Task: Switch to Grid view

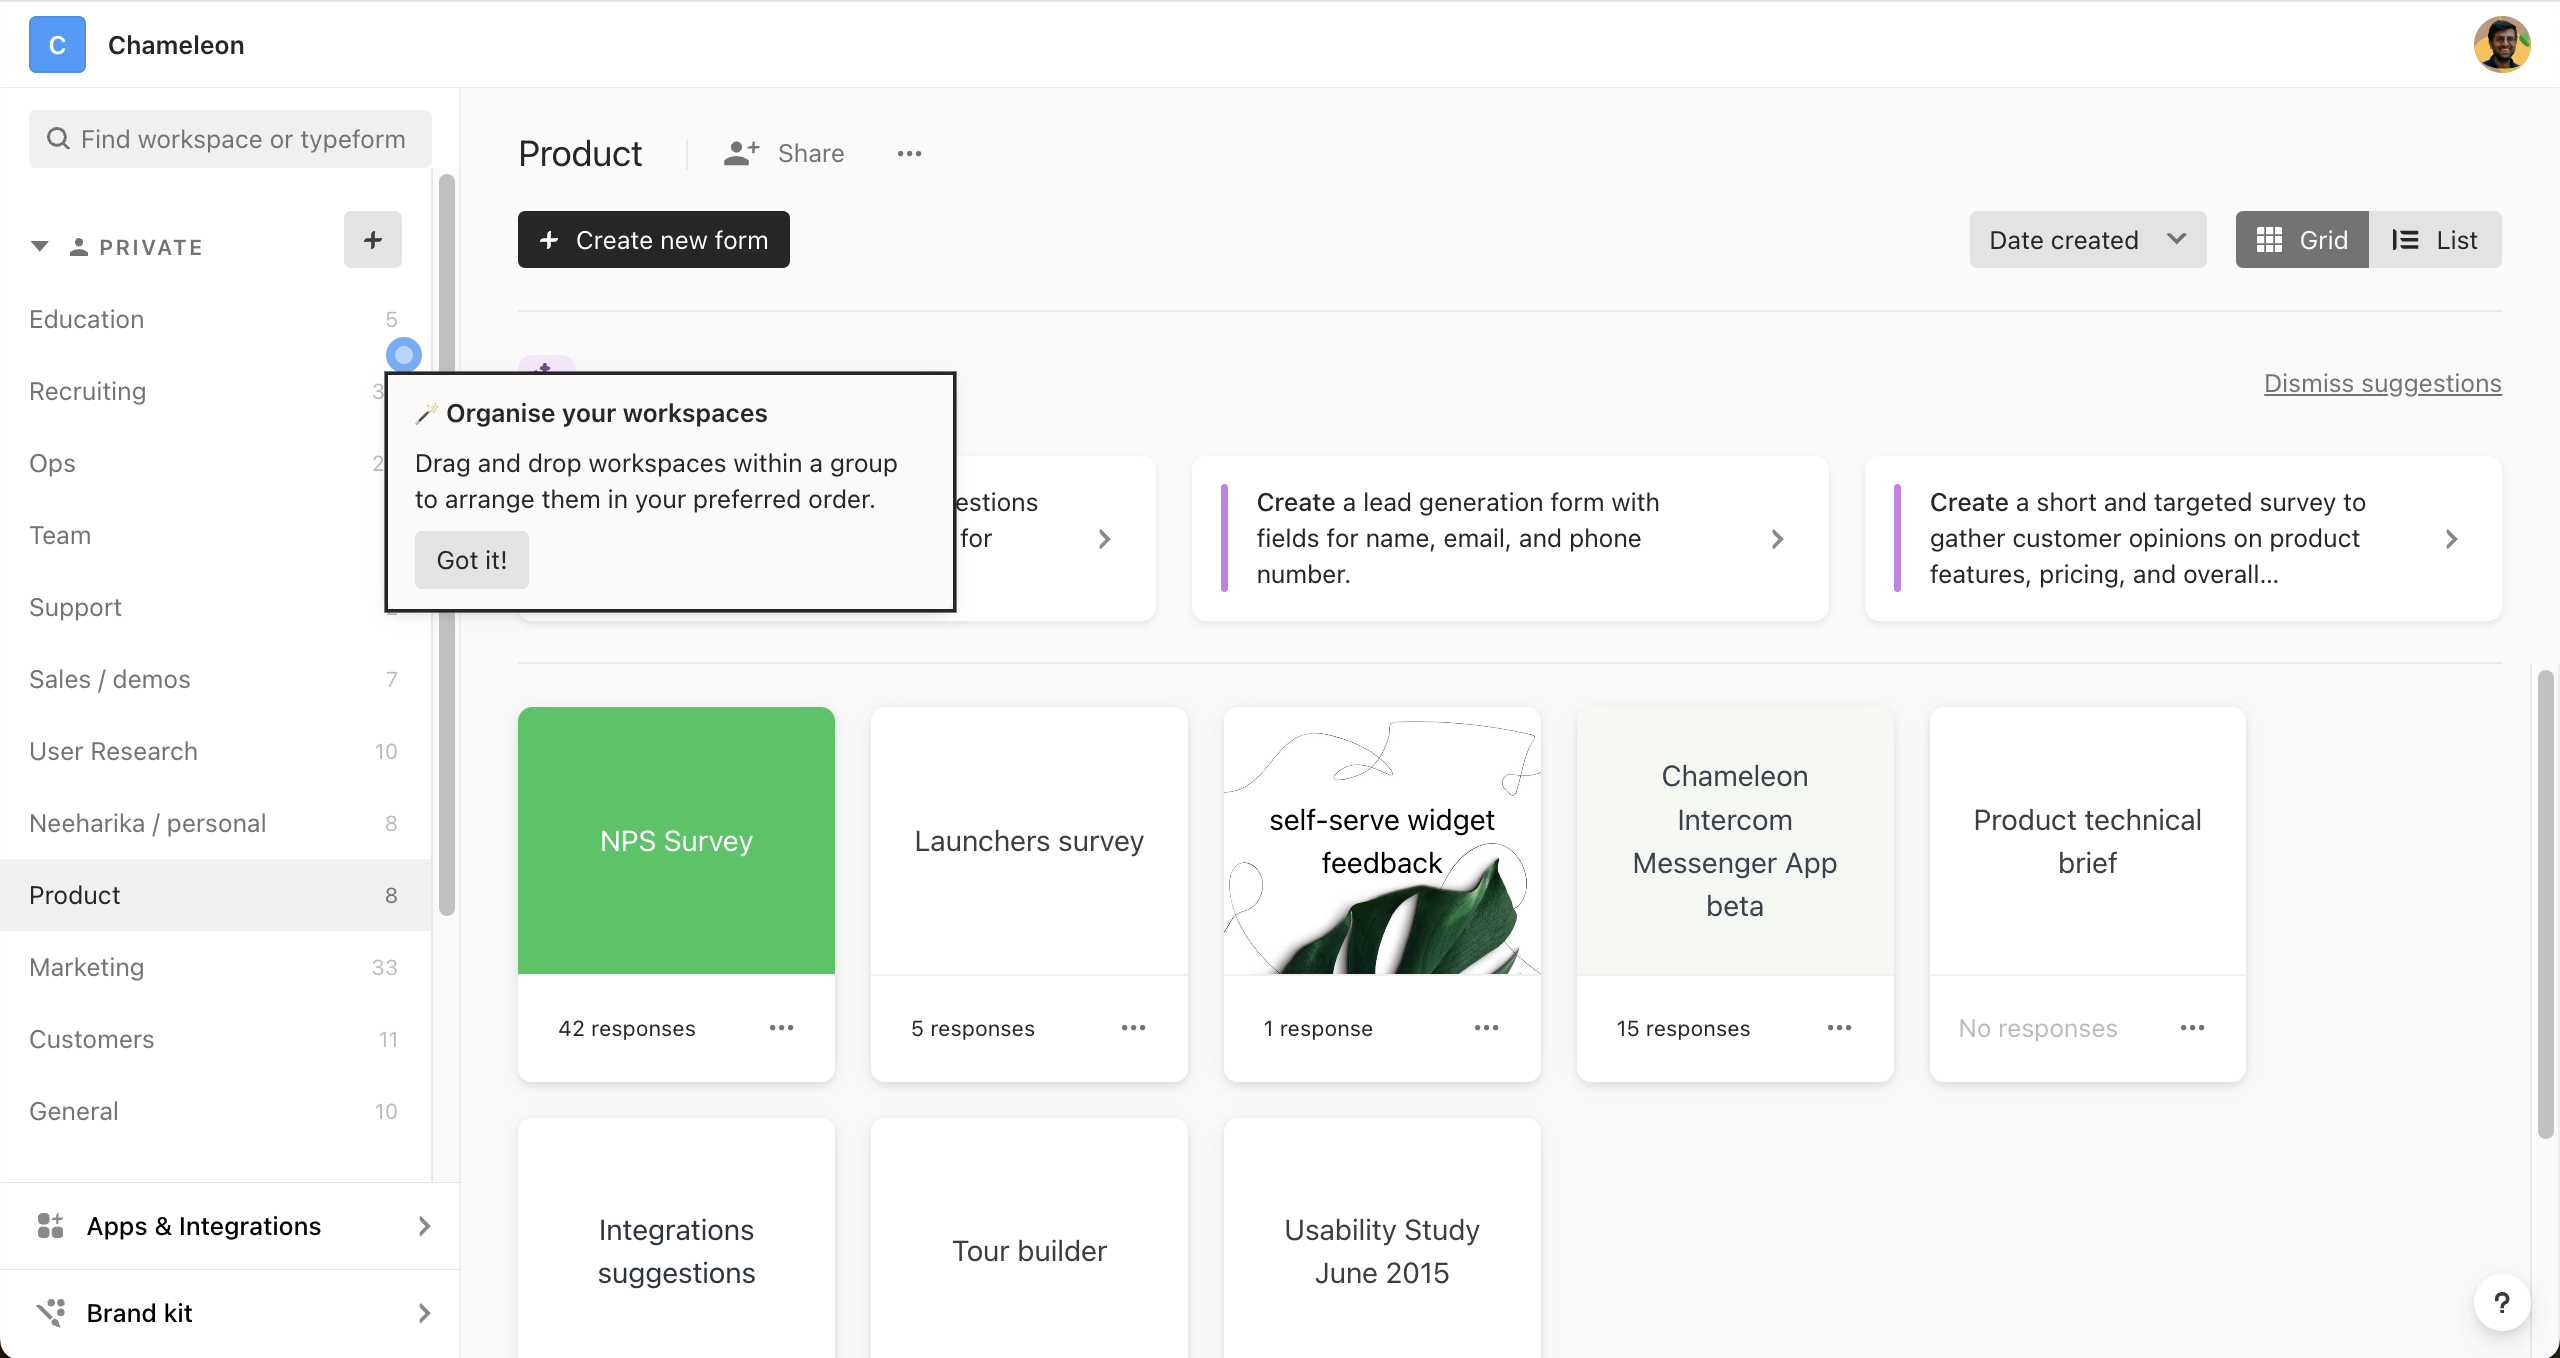Action: (x=2302, y=240)
